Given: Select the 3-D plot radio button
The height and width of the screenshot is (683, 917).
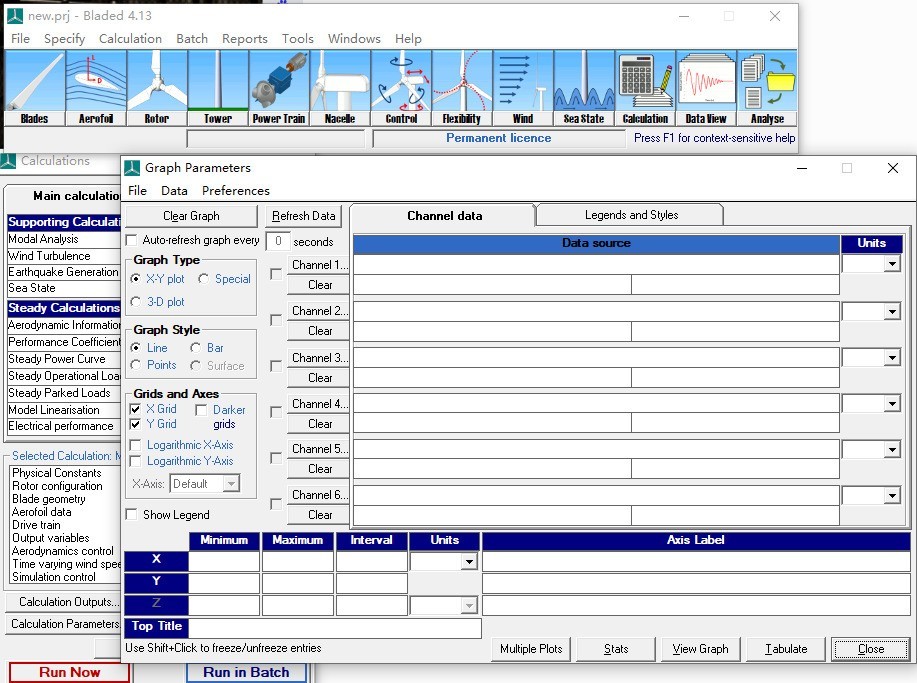Looking at the screenshot, I should tap(137, 302).
